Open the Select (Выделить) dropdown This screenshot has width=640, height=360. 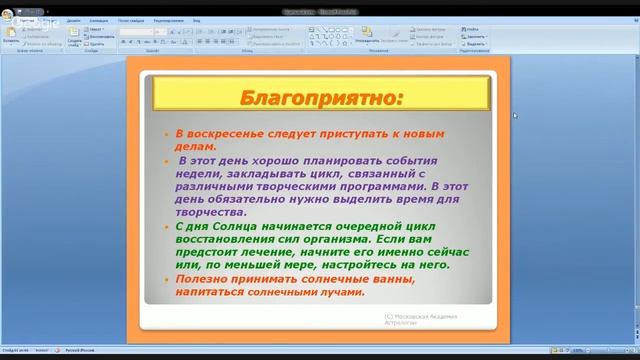[474, 44]
